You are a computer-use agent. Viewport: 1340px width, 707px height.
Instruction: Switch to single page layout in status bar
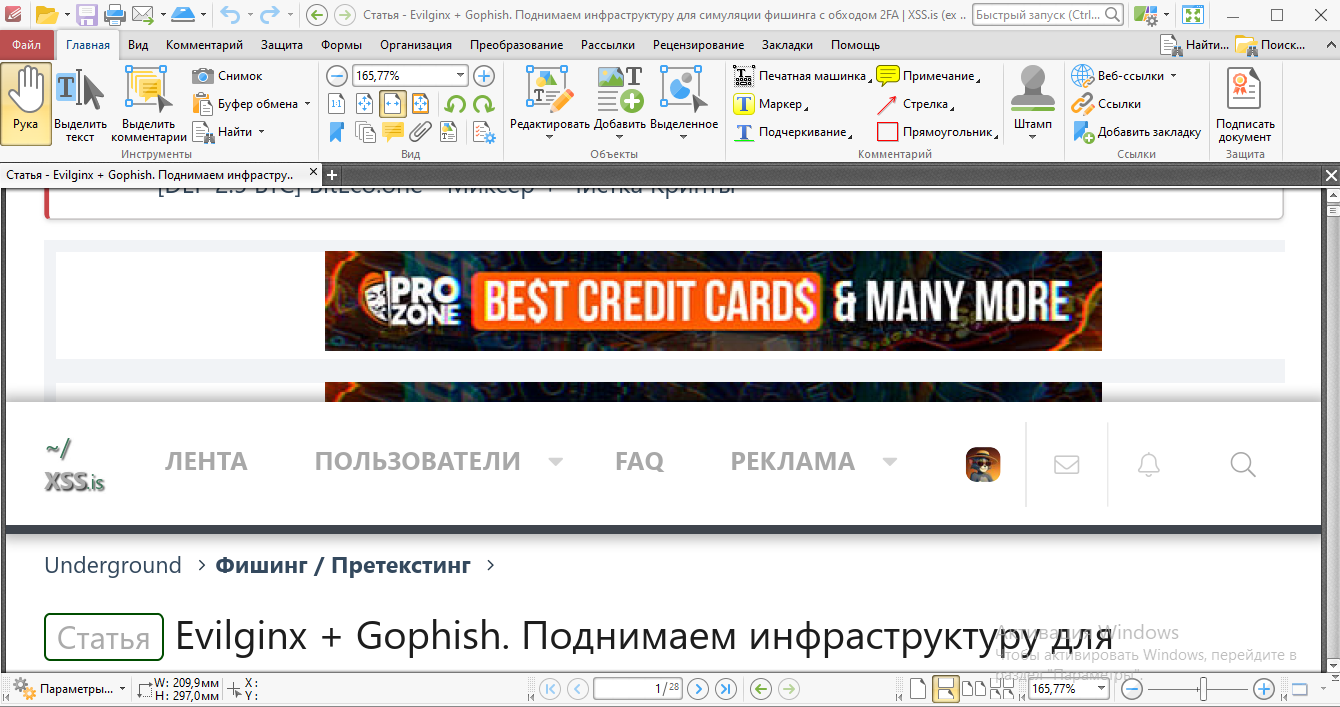917,689
